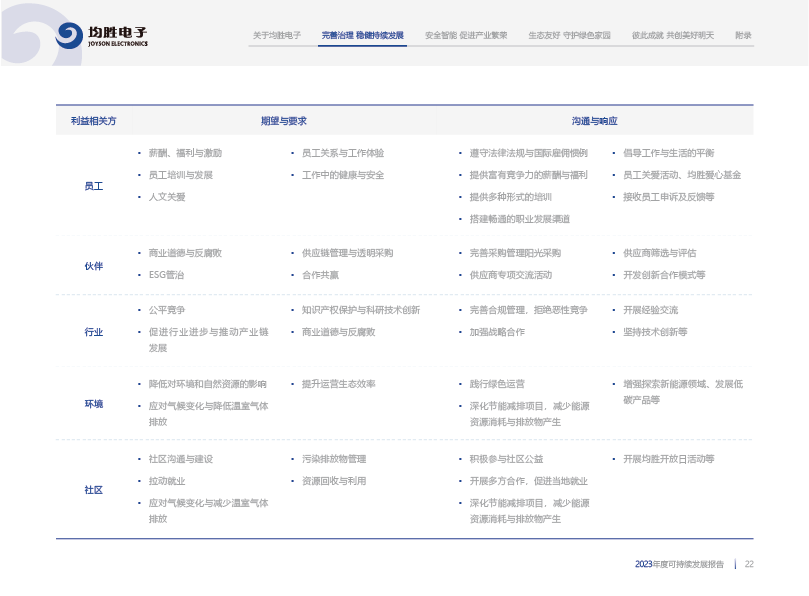Click 开展均胜开放日活动等 text
The width and height of the screenshot is (809, 596).
pos(668,459)
